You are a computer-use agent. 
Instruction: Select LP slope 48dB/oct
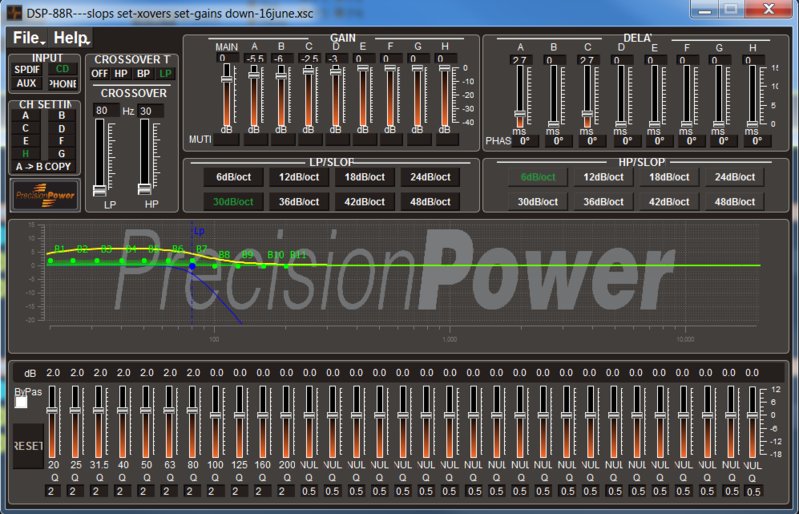(x=430, y=202)
